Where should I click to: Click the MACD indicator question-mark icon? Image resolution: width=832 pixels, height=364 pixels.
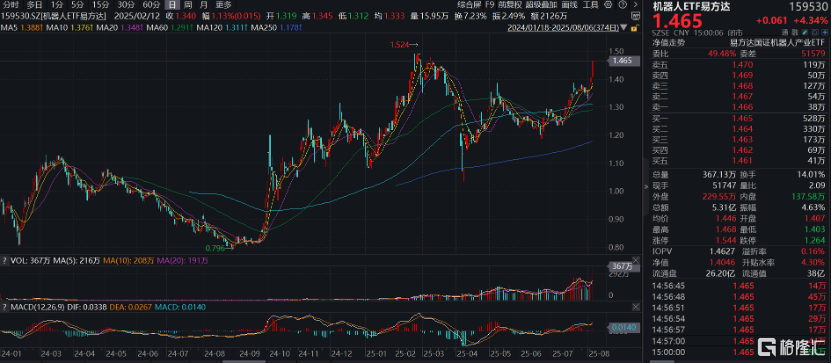pyautogui.click(x=4, y=307)
